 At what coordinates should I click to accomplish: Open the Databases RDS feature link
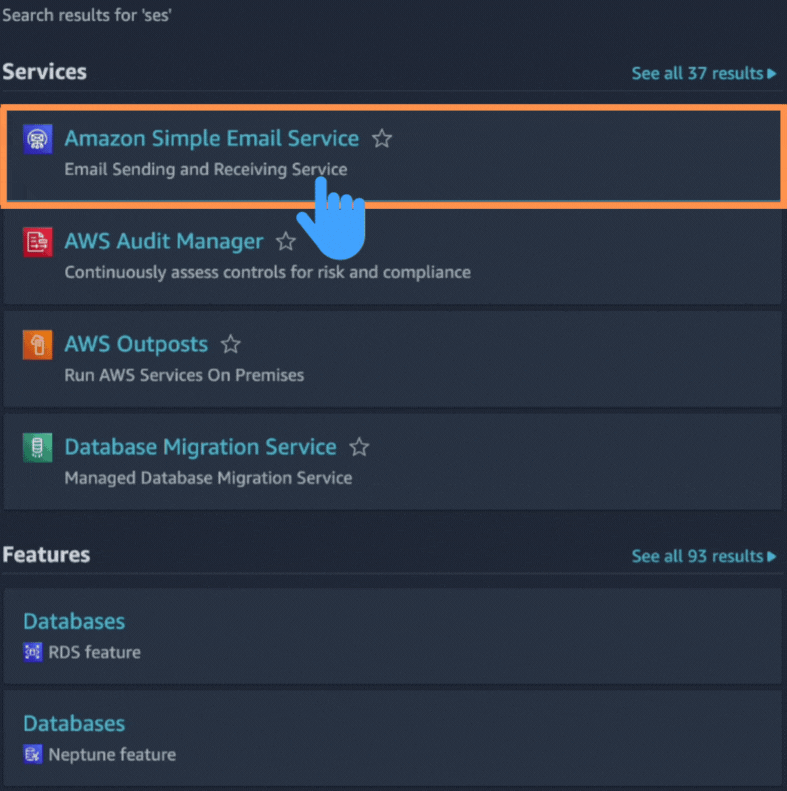pos(74,622)
